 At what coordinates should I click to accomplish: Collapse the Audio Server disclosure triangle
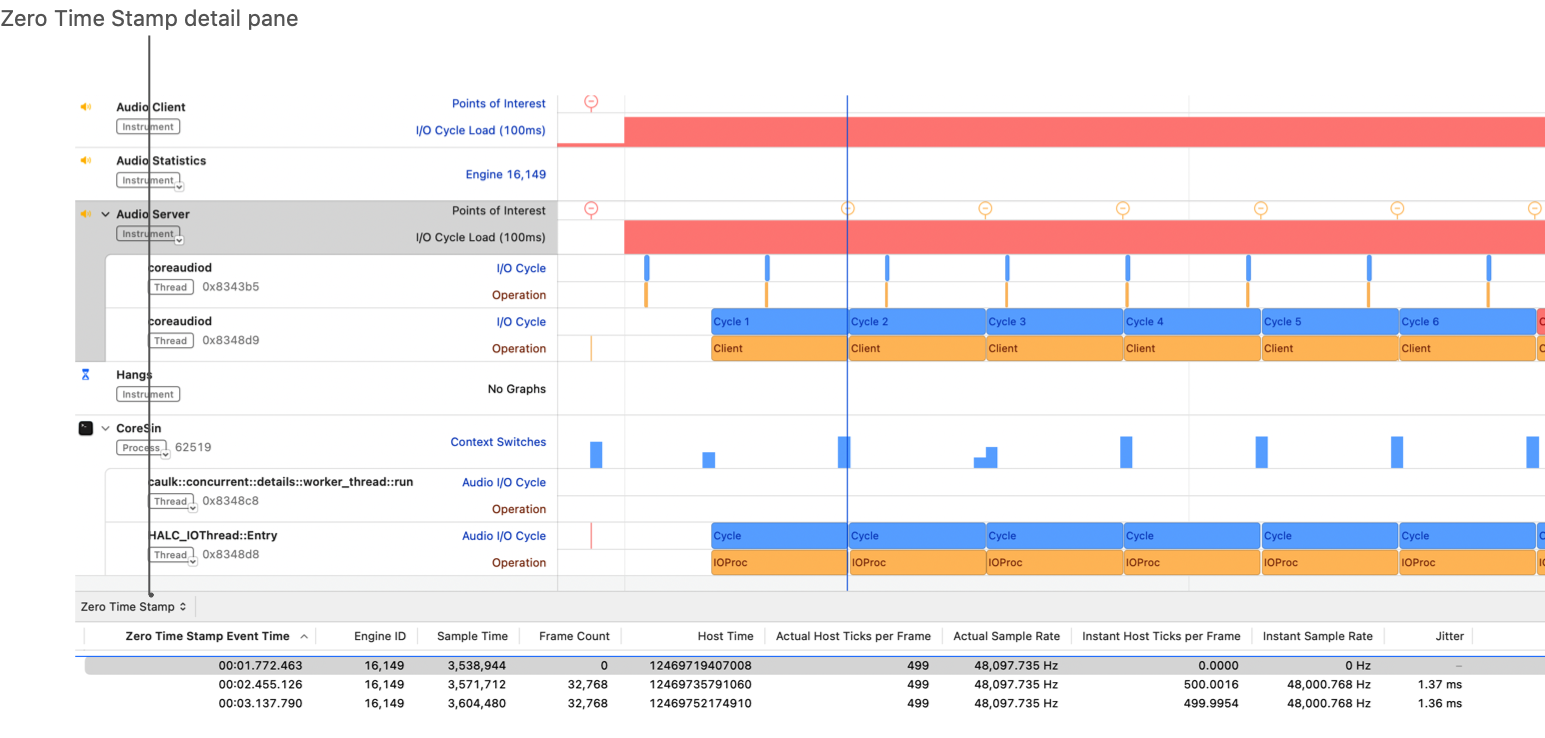(104, 213)
